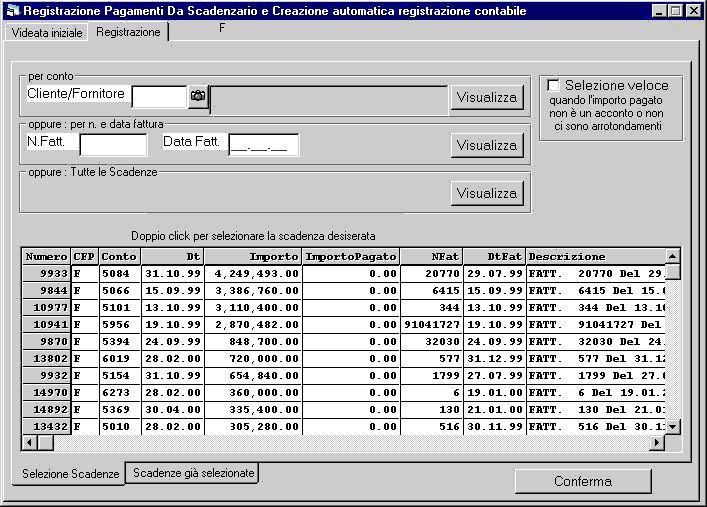Image resolution: width=707 pixels, height=507 pixels.
Task: Click the NFat column header
Action: coord(432,257)
